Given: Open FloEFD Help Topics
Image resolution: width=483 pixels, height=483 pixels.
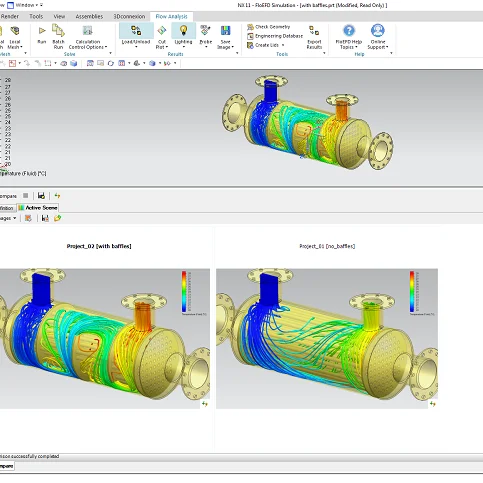Looking at the screenshot, I should [349, 37].
